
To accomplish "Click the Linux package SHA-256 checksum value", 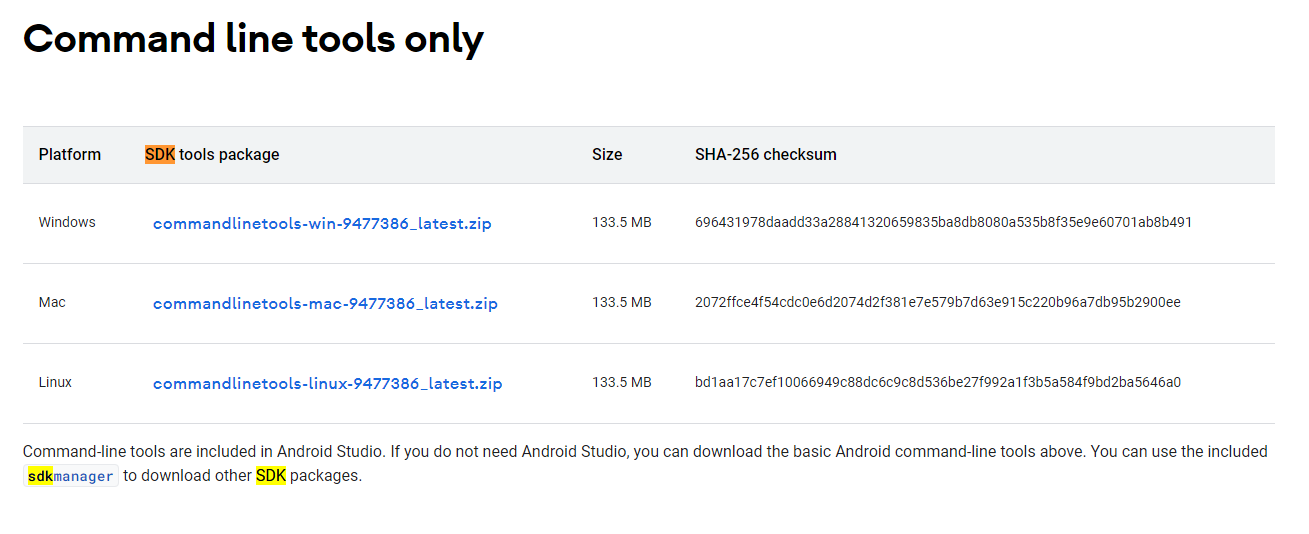I will pyautogui.click(x=938, y=383).
